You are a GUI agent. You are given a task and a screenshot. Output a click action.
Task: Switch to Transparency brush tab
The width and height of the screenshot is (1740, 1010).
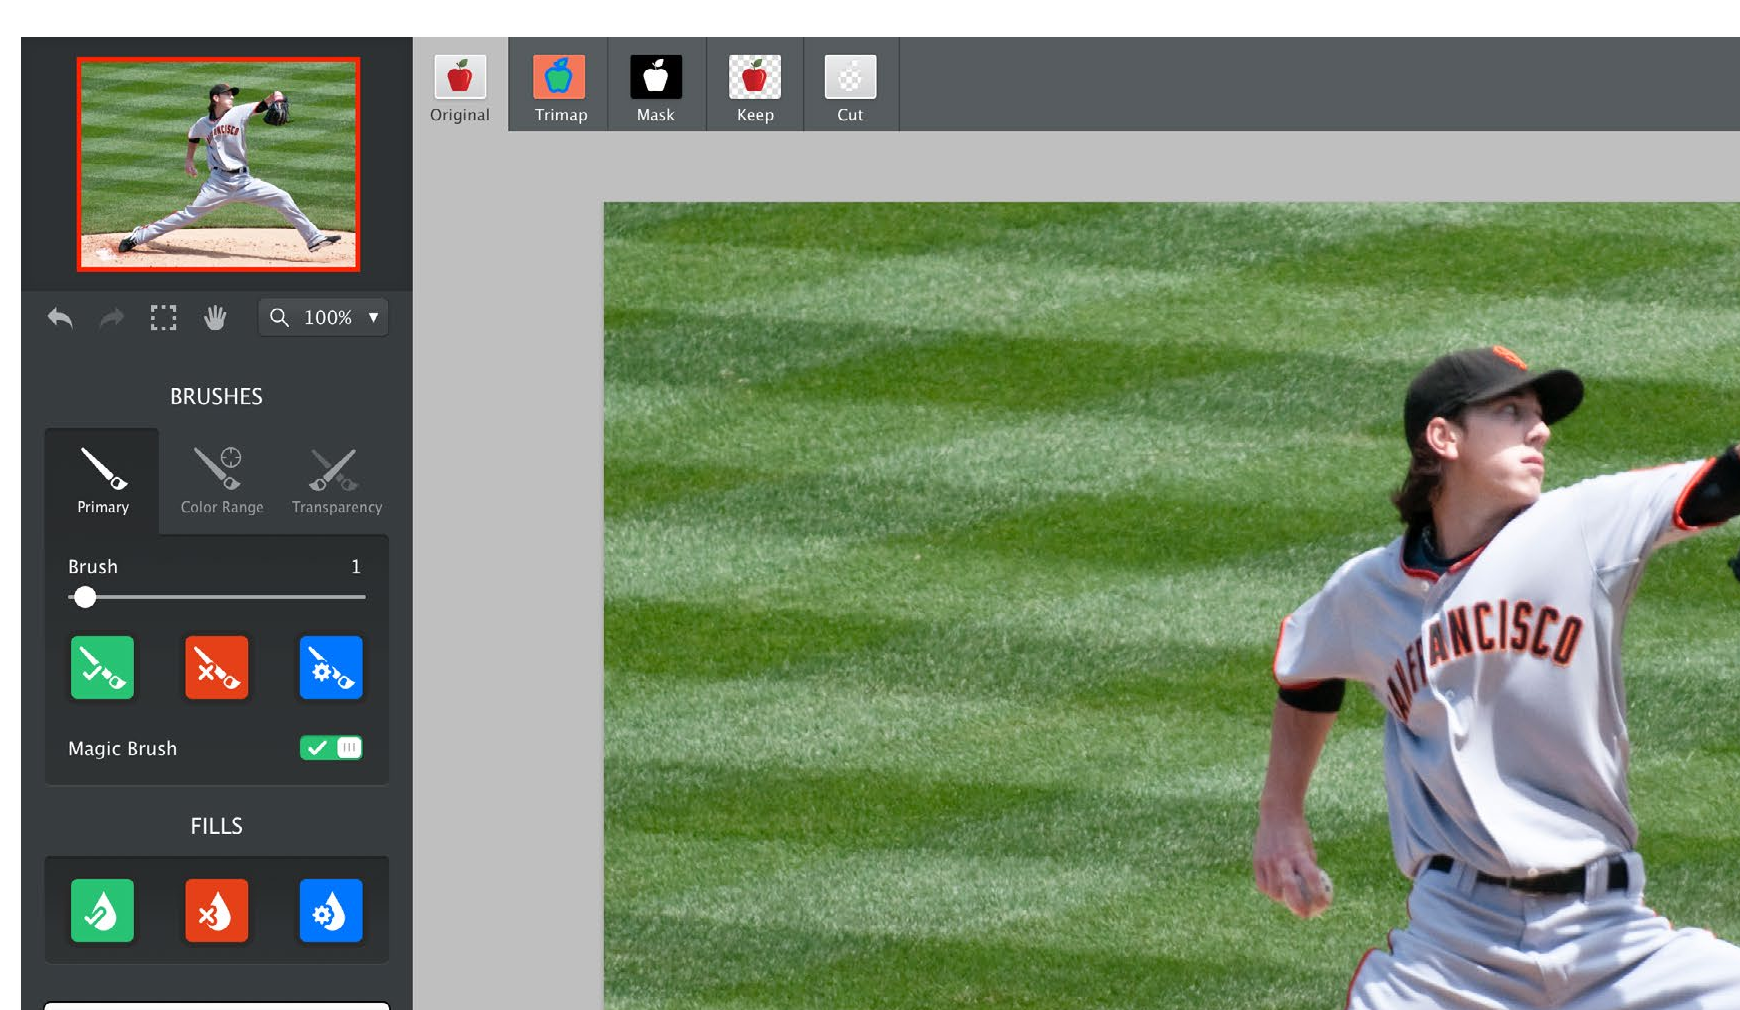click(x=337, y=481)
